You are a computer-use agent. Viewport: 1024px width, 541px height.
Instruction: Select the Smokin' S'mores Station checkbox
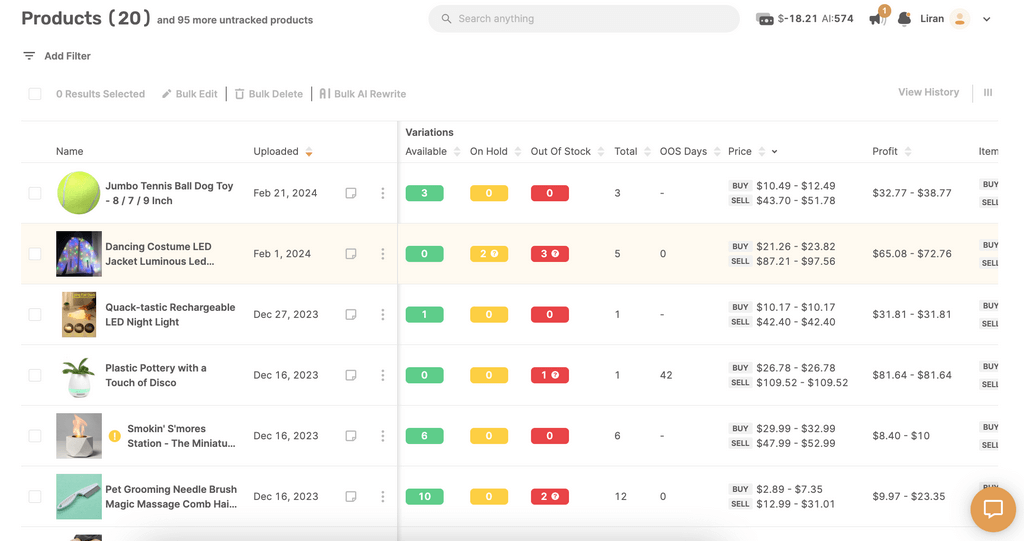[35, 436]
